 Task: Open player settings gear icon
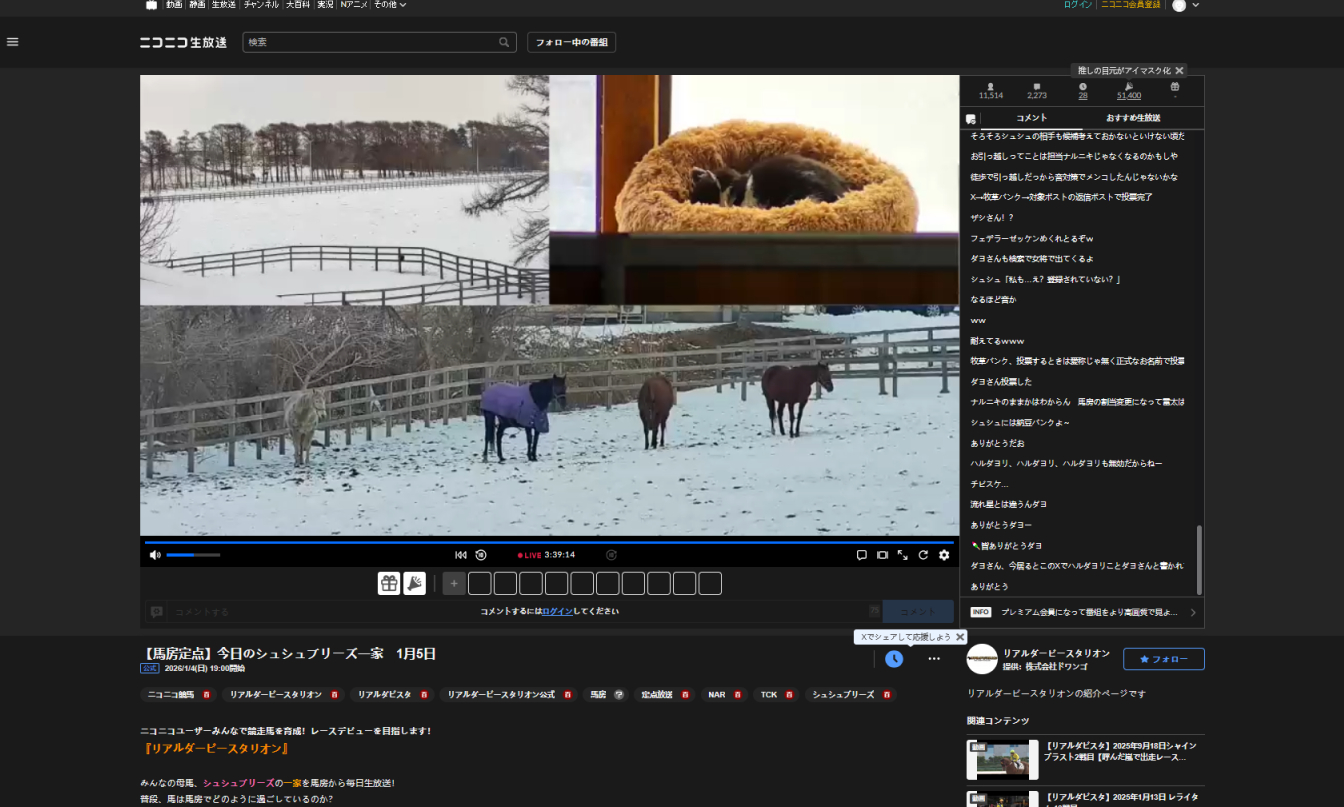[944, 555]
